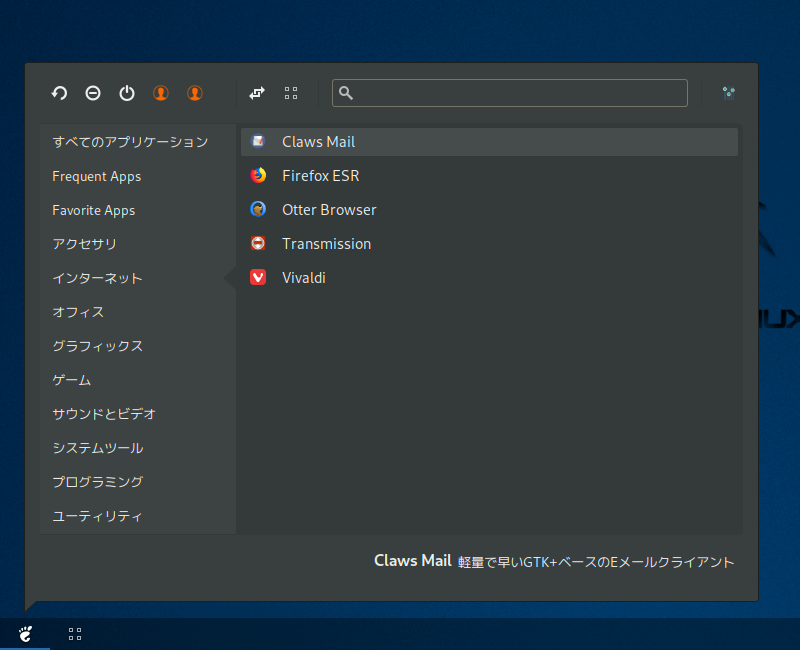This screenshot has width=800, height=650.
Task: Click the GNOME foot menu button in taskbar
Action: pyautogui.click(x=25, y=634)
